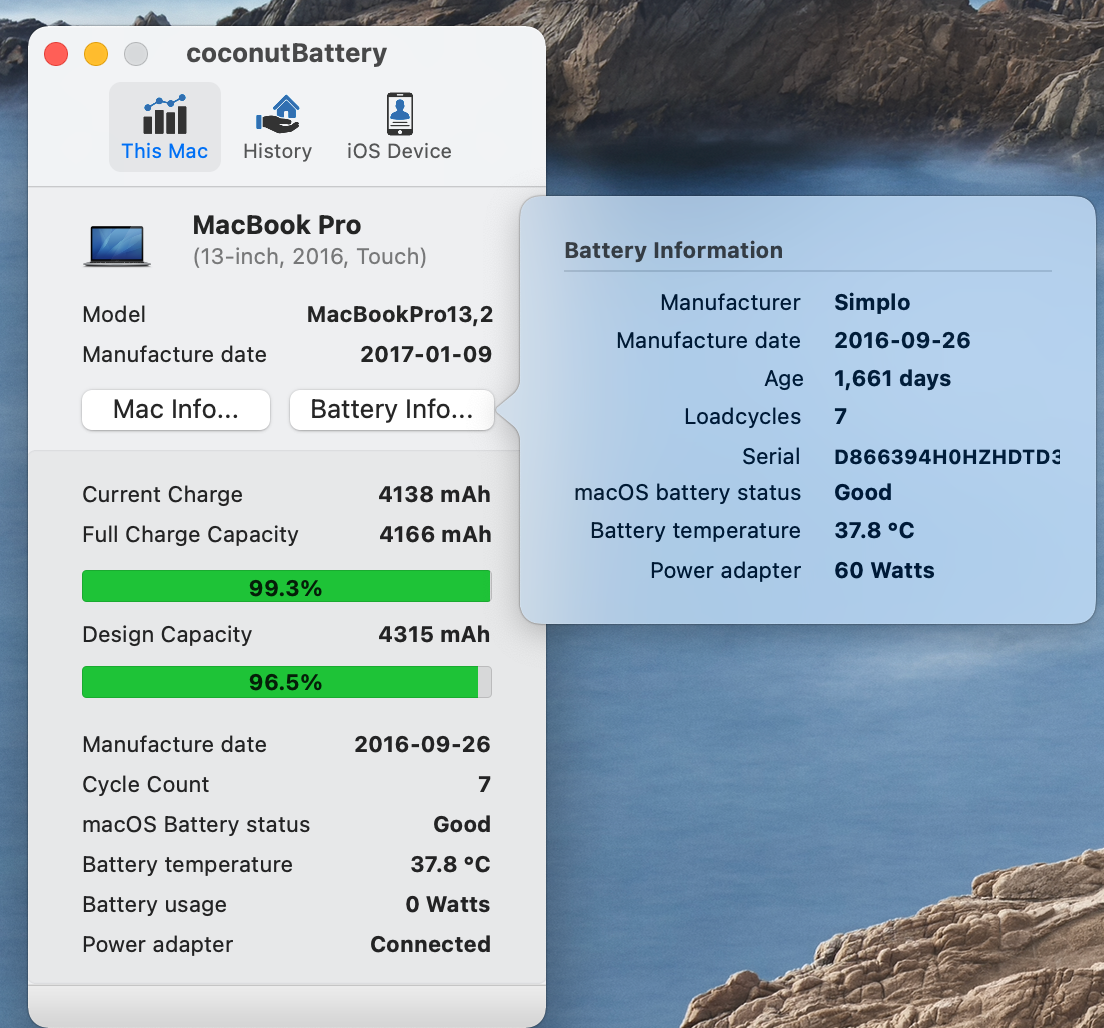
Task: Select the This Mac bar-chart icon
Action: (165, 114)
